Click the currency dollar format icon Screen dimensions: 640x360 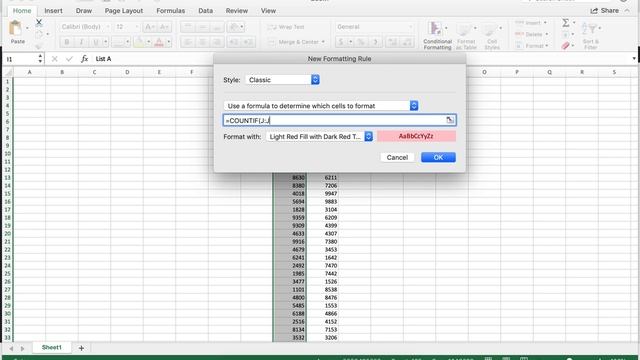(341, 42)
